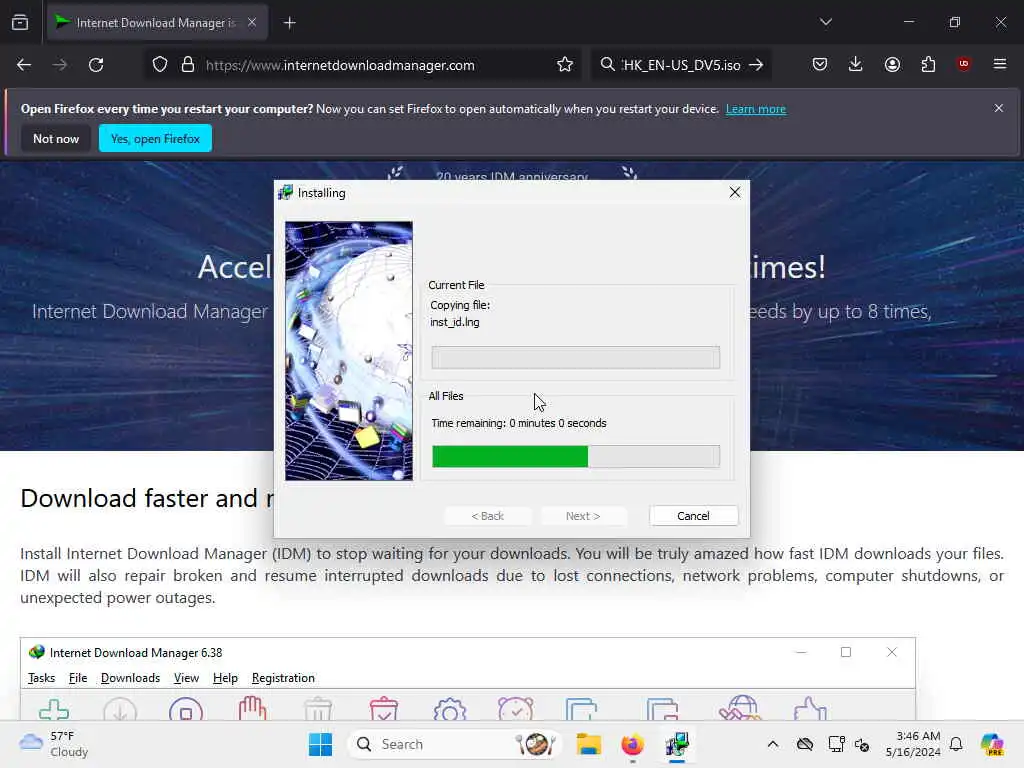1024x768 pixels.
Task: Show hidden system tray icons
Action: click(x=773, y=744)
